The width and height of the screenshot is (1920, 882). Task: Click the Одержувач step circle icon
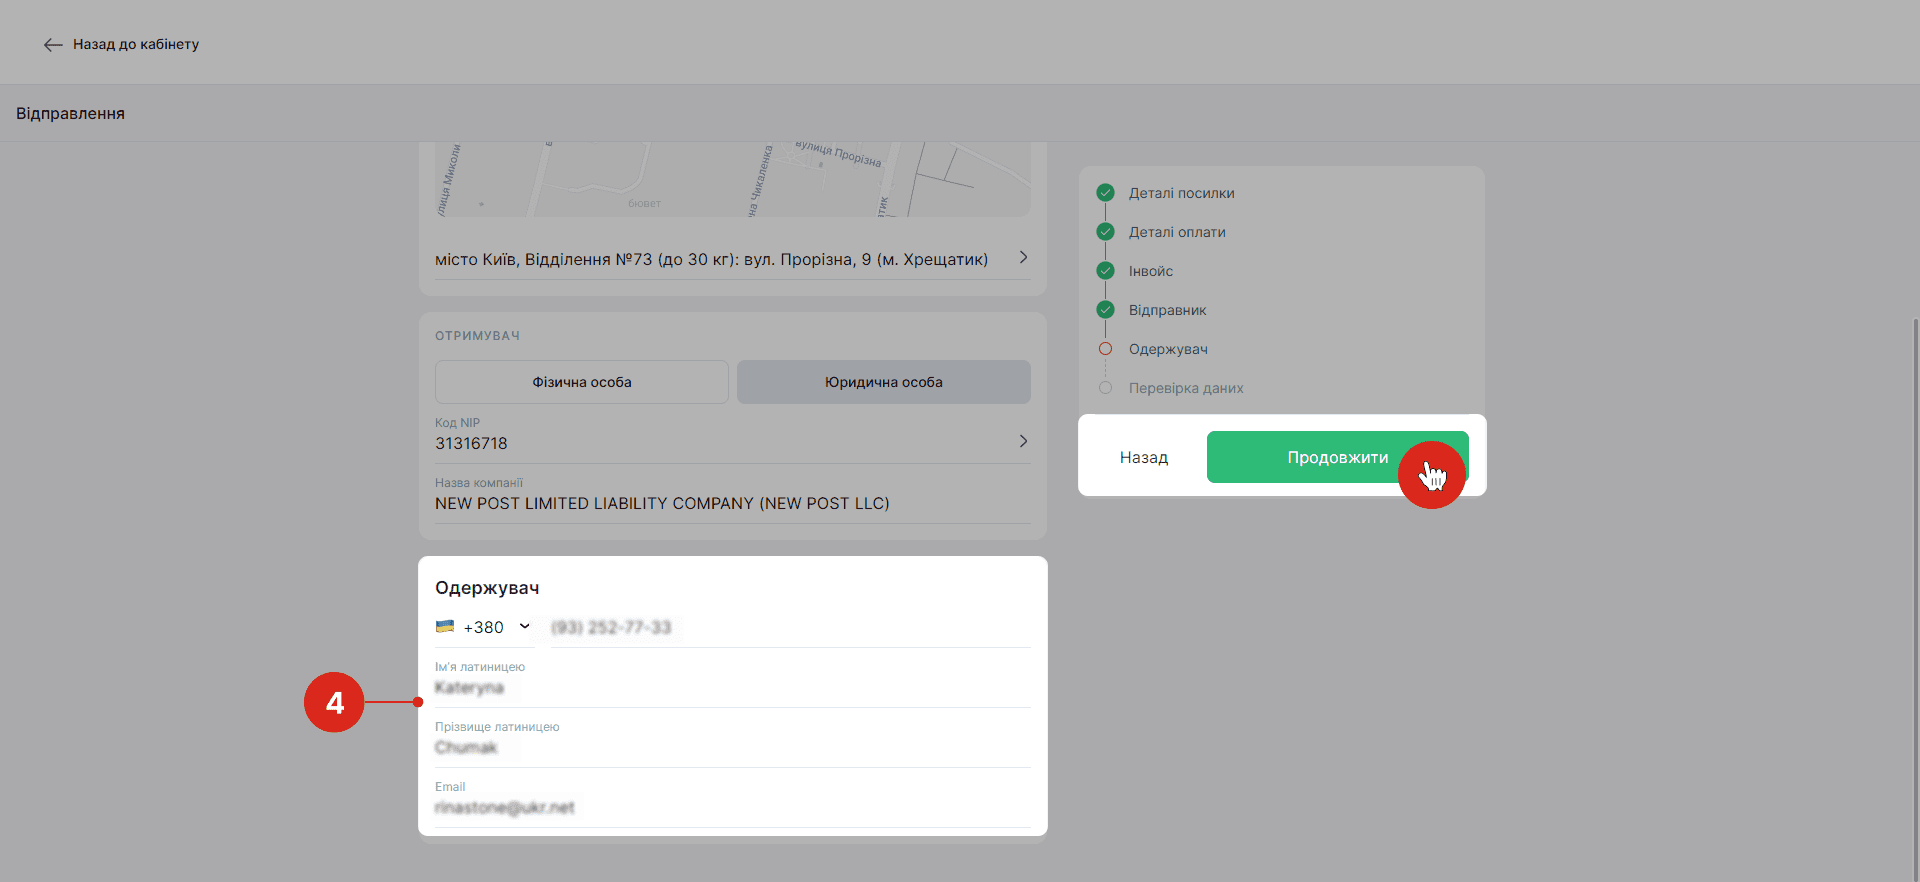click(1105, 349)
